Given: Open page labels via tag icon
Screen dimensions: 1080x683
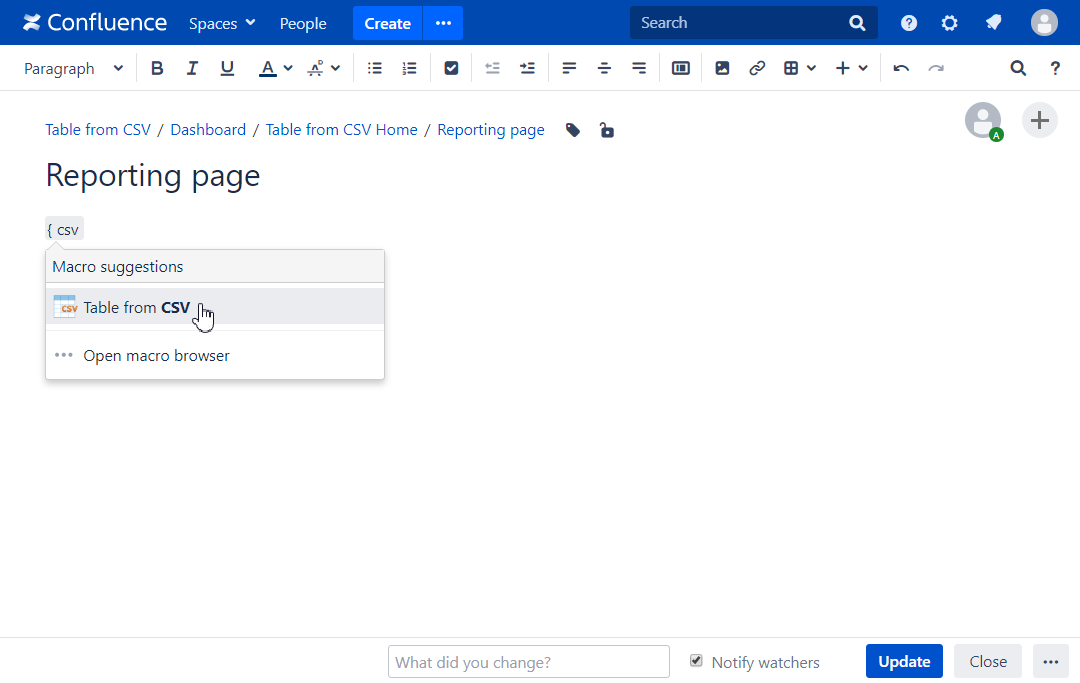Looking at the screenshot, I should (x=573, y=130).
